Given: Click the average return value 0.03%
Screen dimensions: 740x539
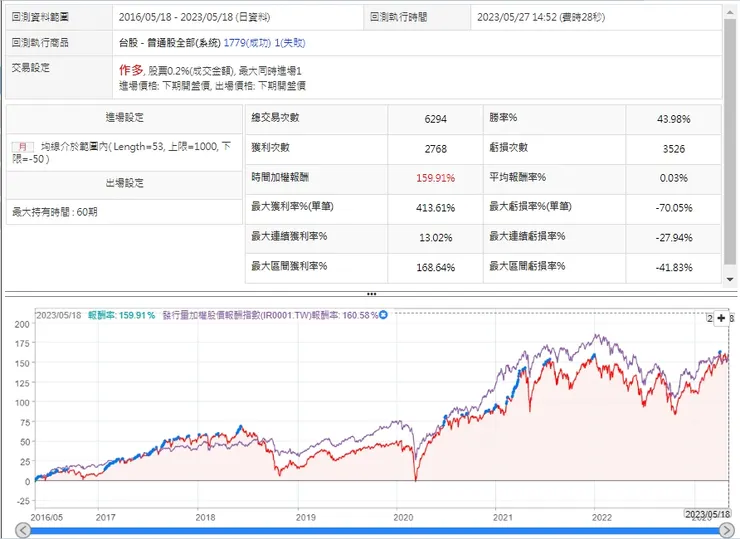Looking at the screenshot, I should pyautogui.click(x=673, y=178).
